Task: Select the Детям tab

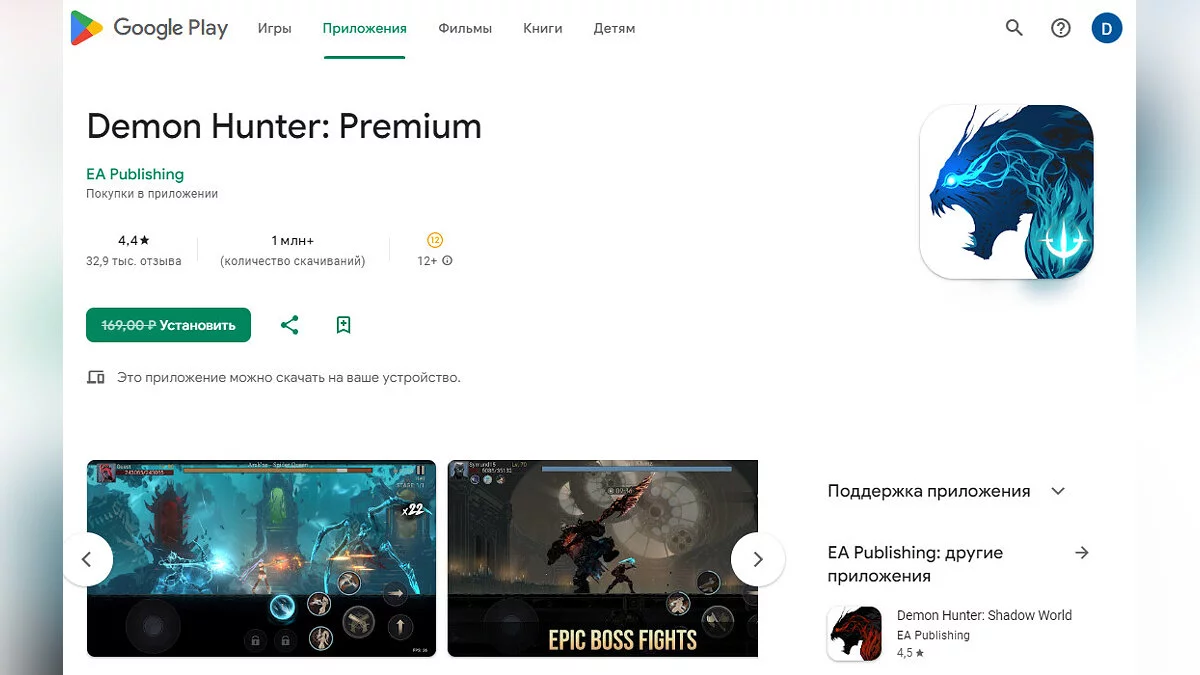Action: point(614,28)
